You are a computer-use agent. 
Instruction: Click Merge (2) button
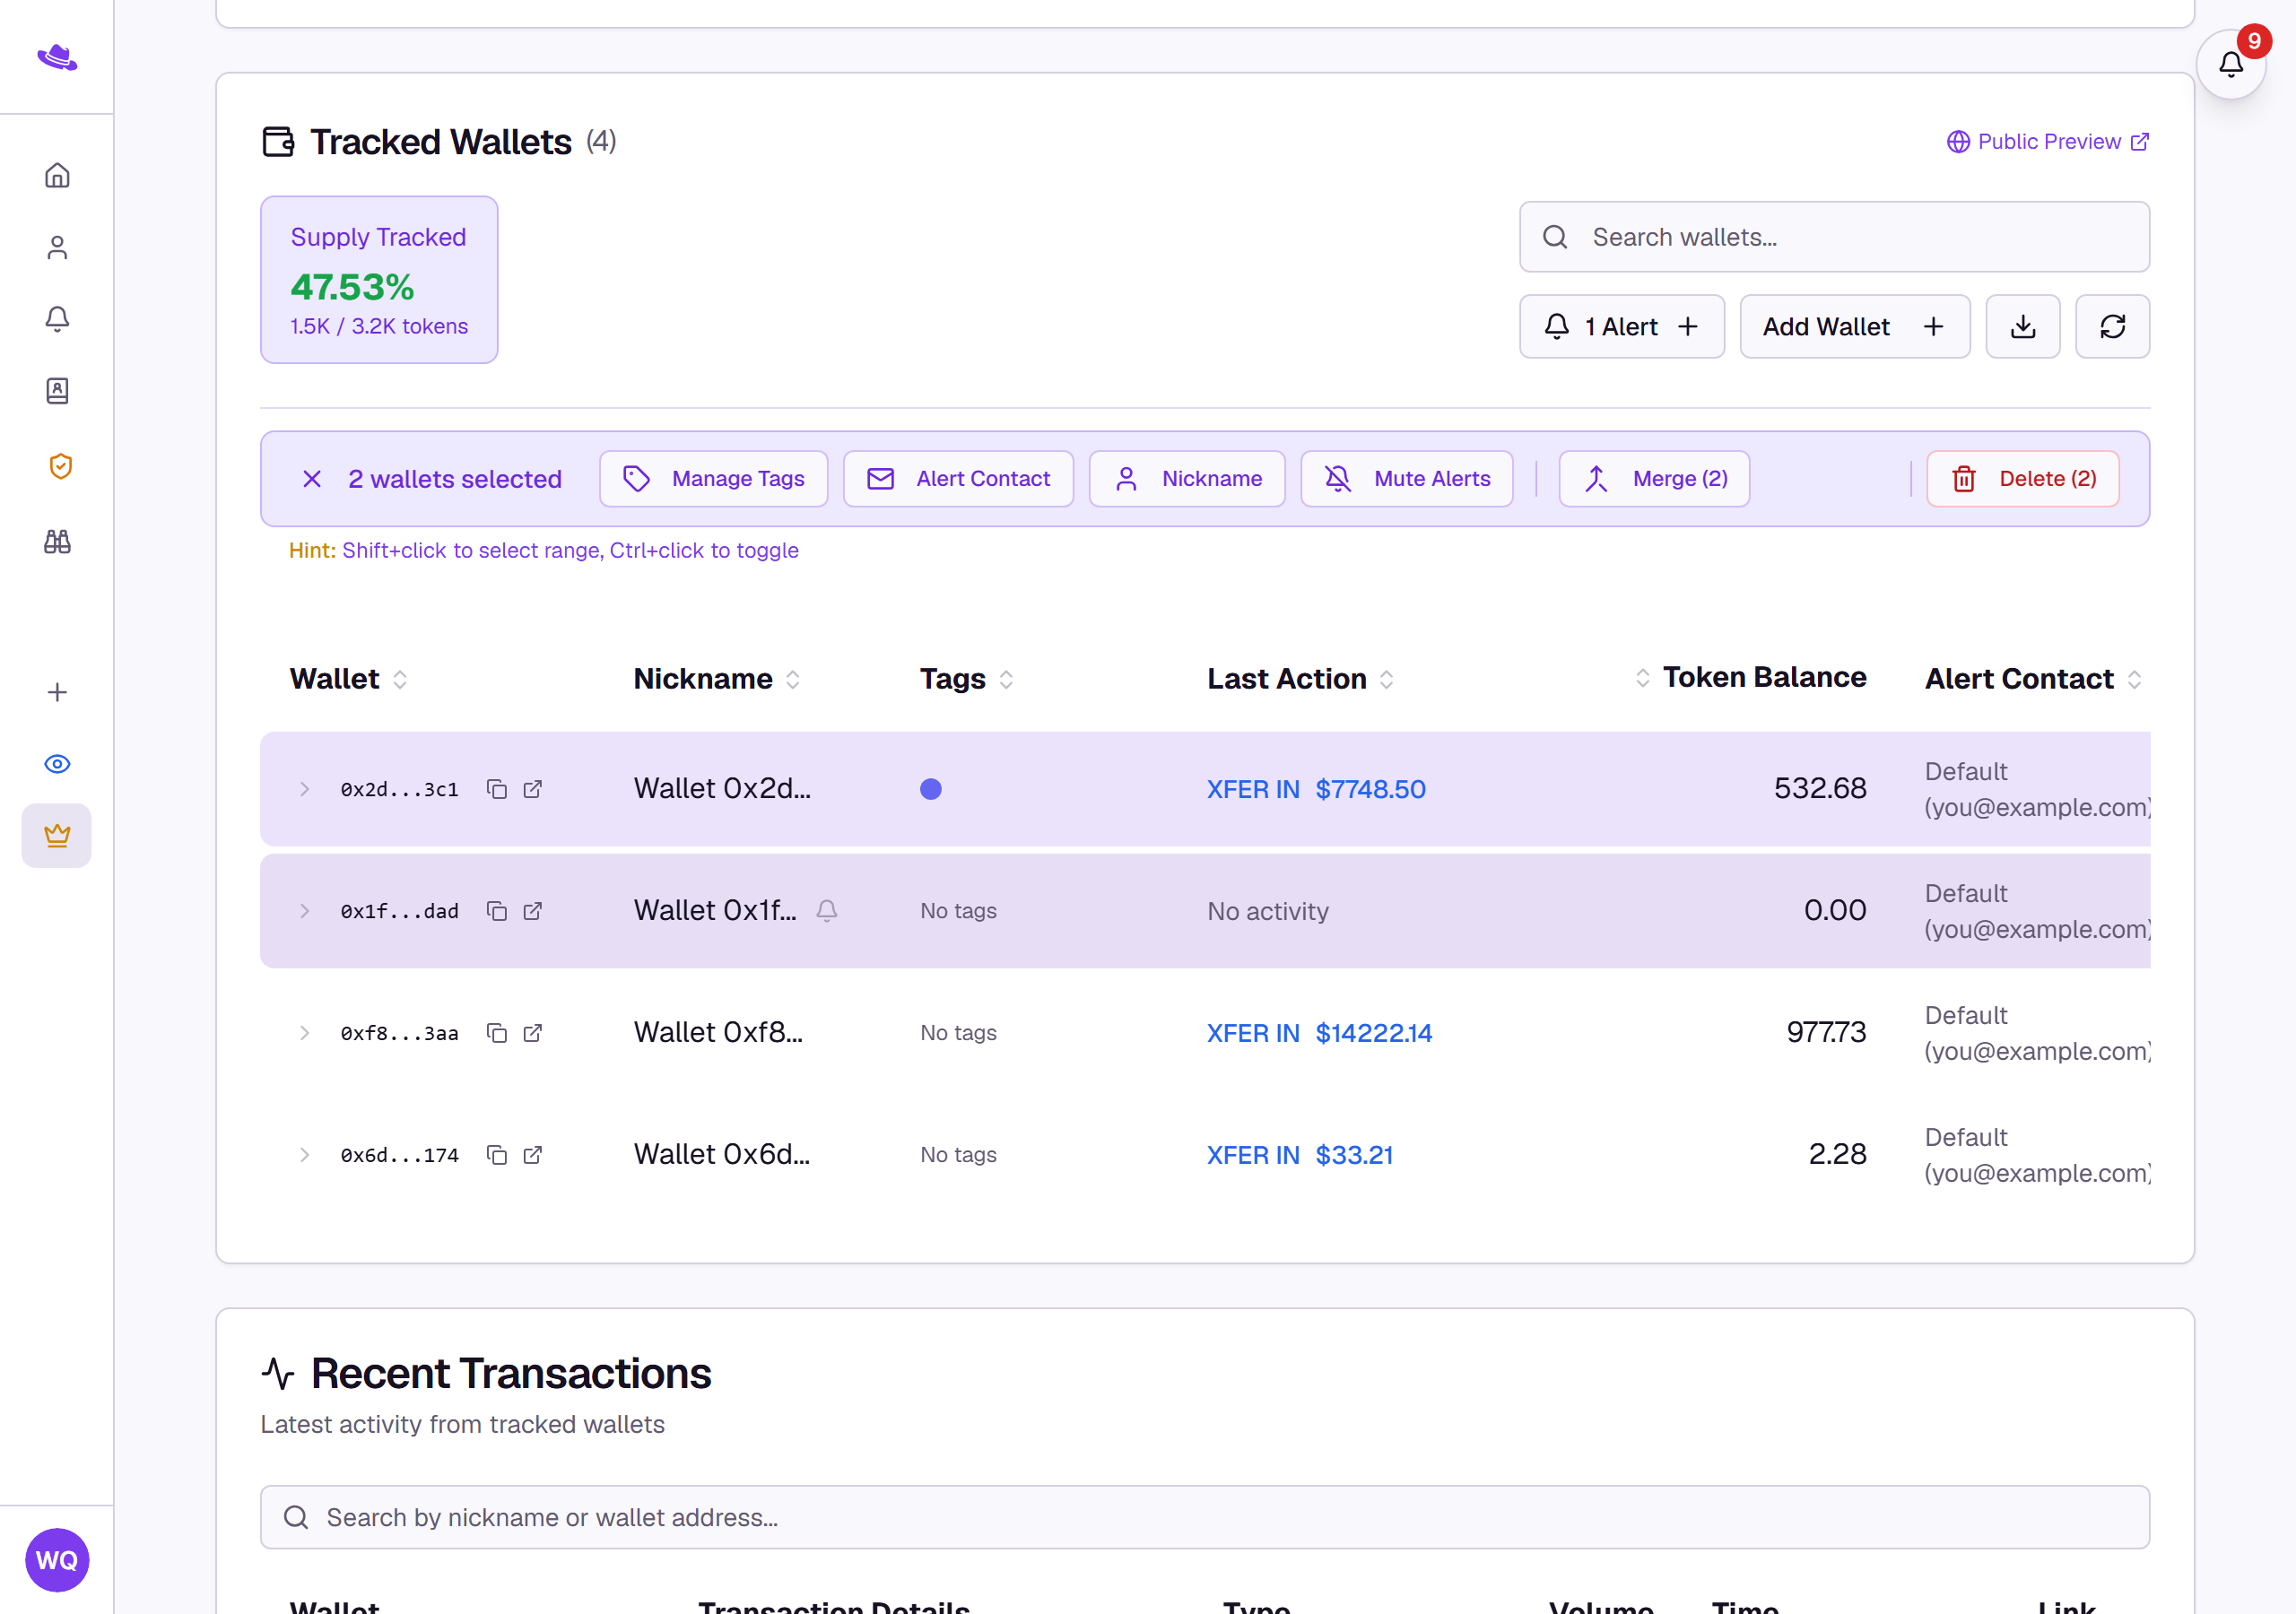(x=1655, y=479)
